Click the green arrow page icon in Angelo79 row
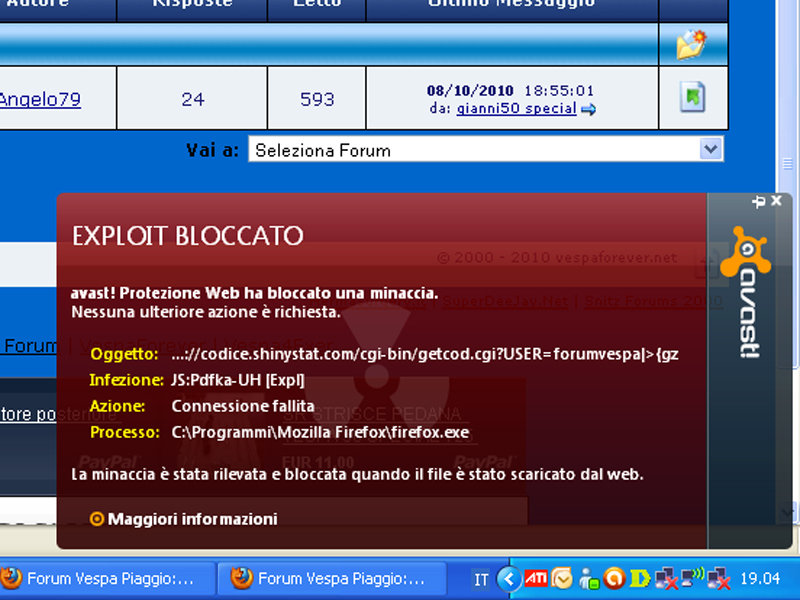 point(692,96)
